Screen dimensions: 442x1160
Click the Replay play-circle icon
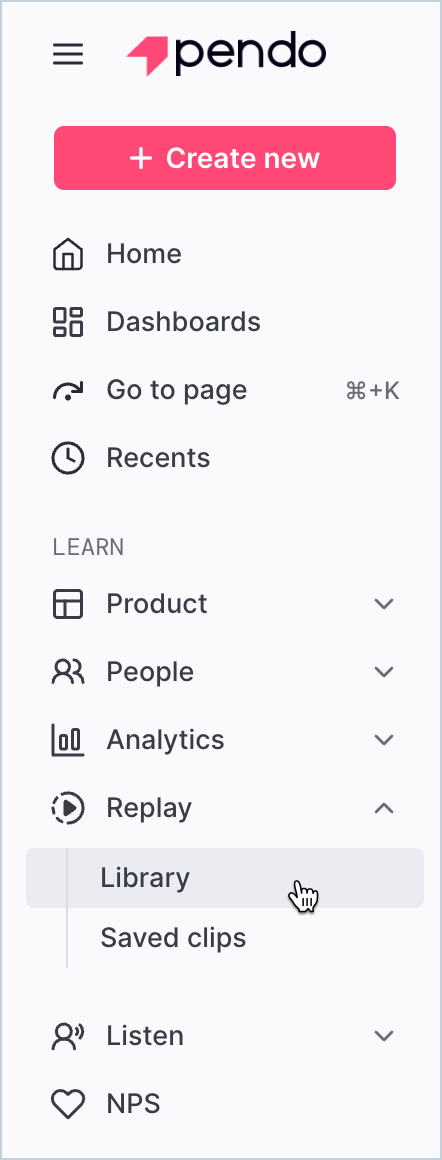[x=68, y=808]
